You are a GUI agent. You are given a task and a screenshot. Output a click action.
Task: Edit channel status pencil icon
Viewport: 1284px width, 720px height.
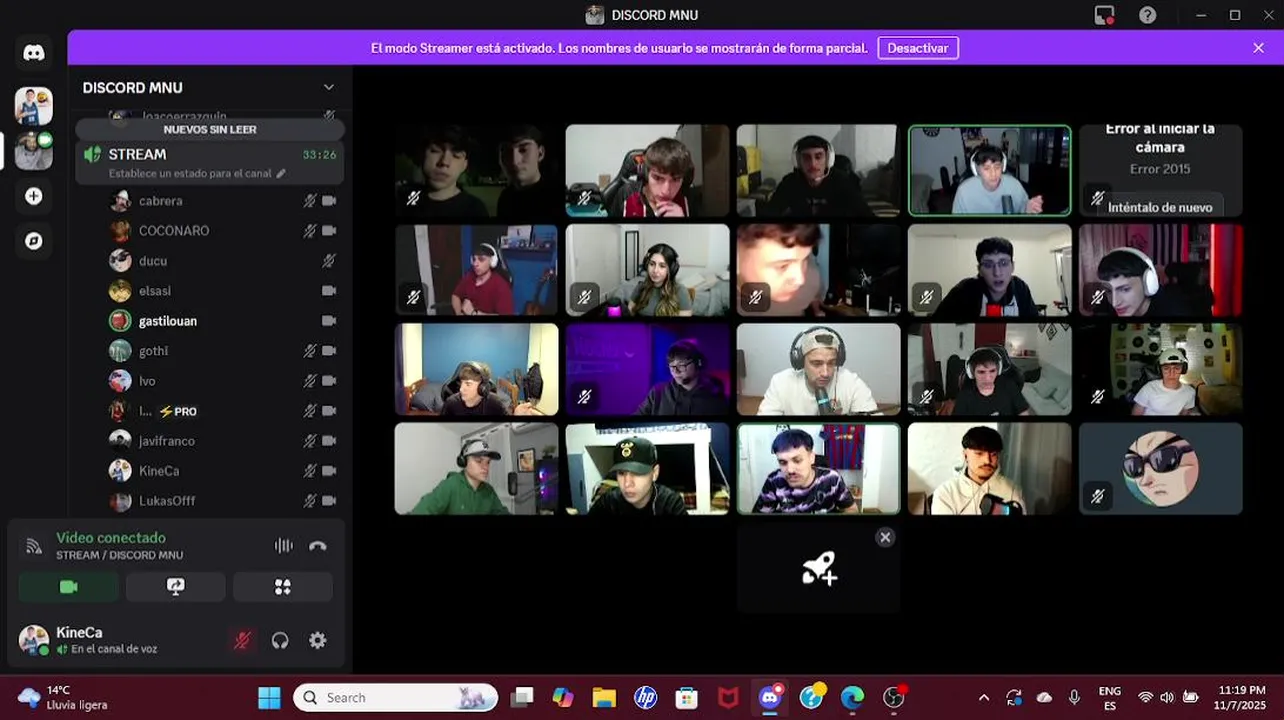[x=281, y=173]
